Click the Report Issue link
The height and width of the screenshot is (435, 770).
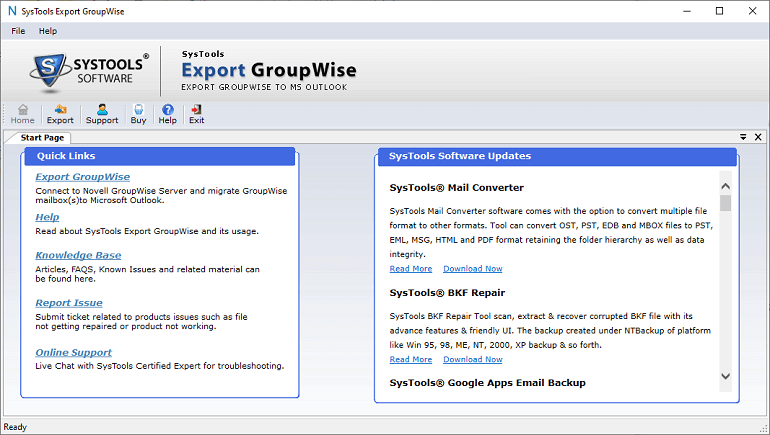[69, 303]
